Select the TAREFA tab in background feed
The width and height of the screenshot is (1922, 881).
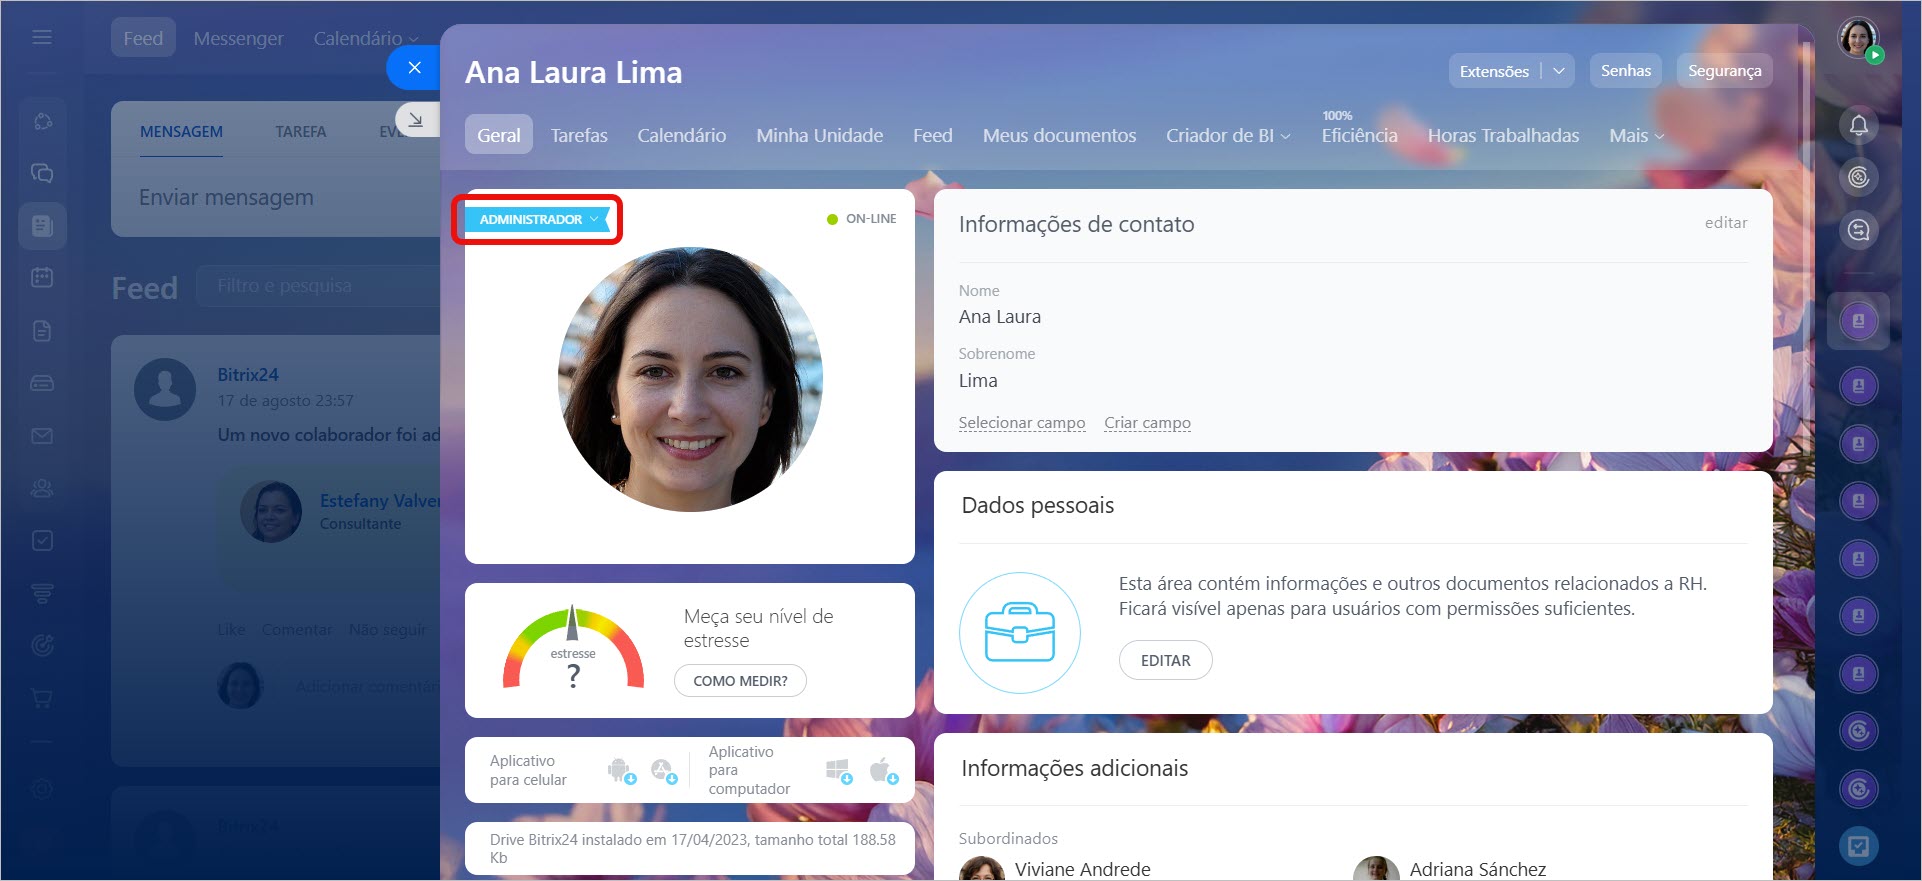[x=300, y=132]
